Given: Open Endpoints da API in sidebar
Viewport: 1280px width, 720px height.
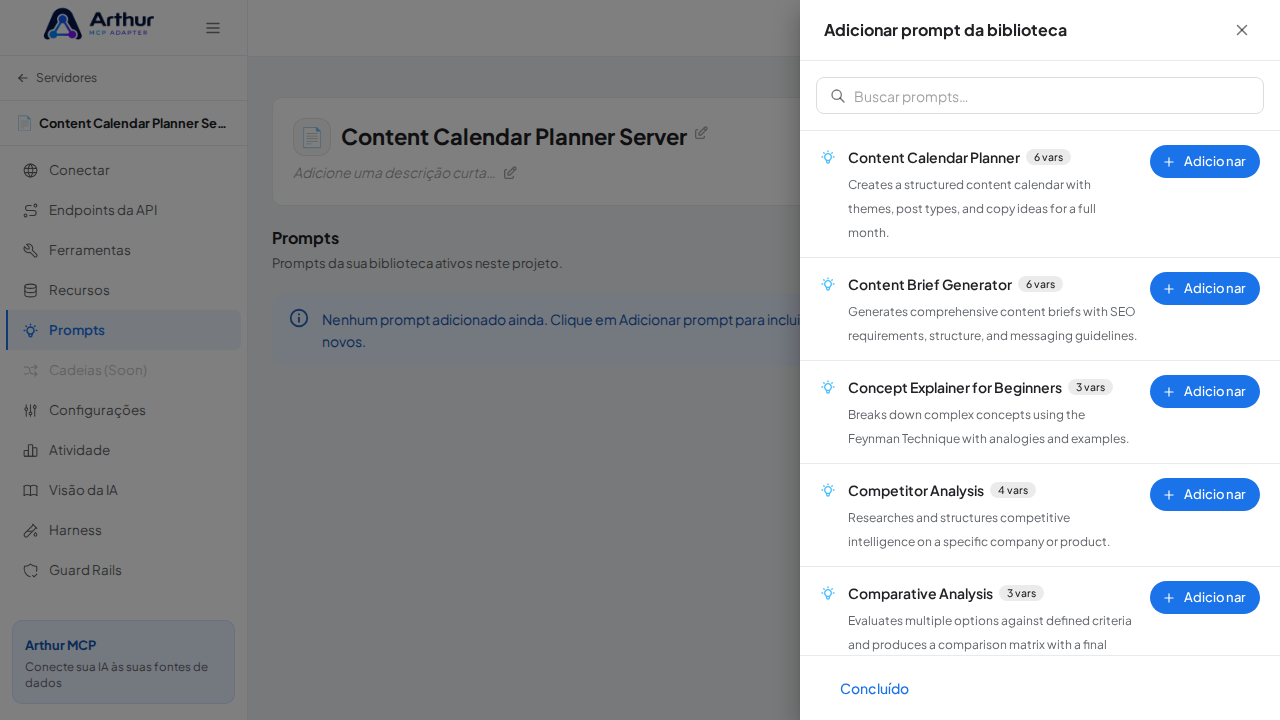Looking at the screenshot, I should pyautogui.click(x=123, y=210).
